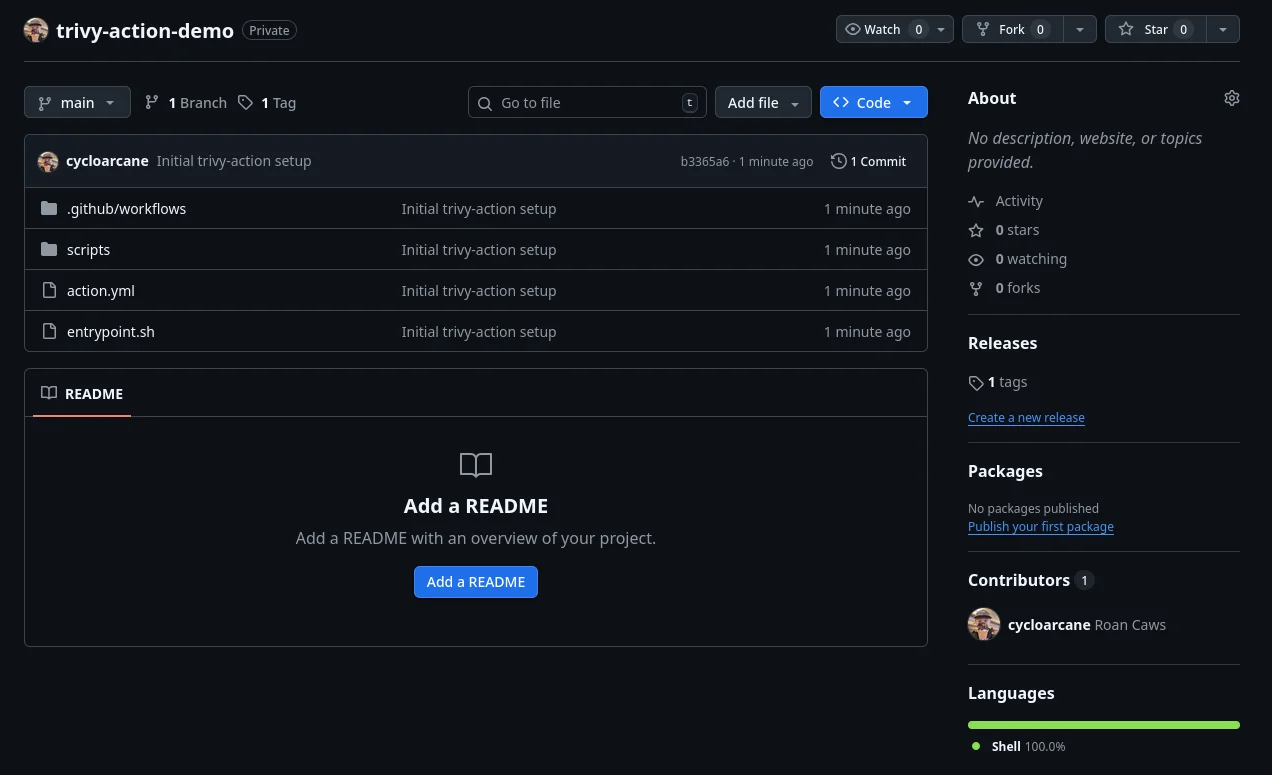The image size is (1272, 775).
Task: Open the Releases heading link
Action: tap(1002, 343)
